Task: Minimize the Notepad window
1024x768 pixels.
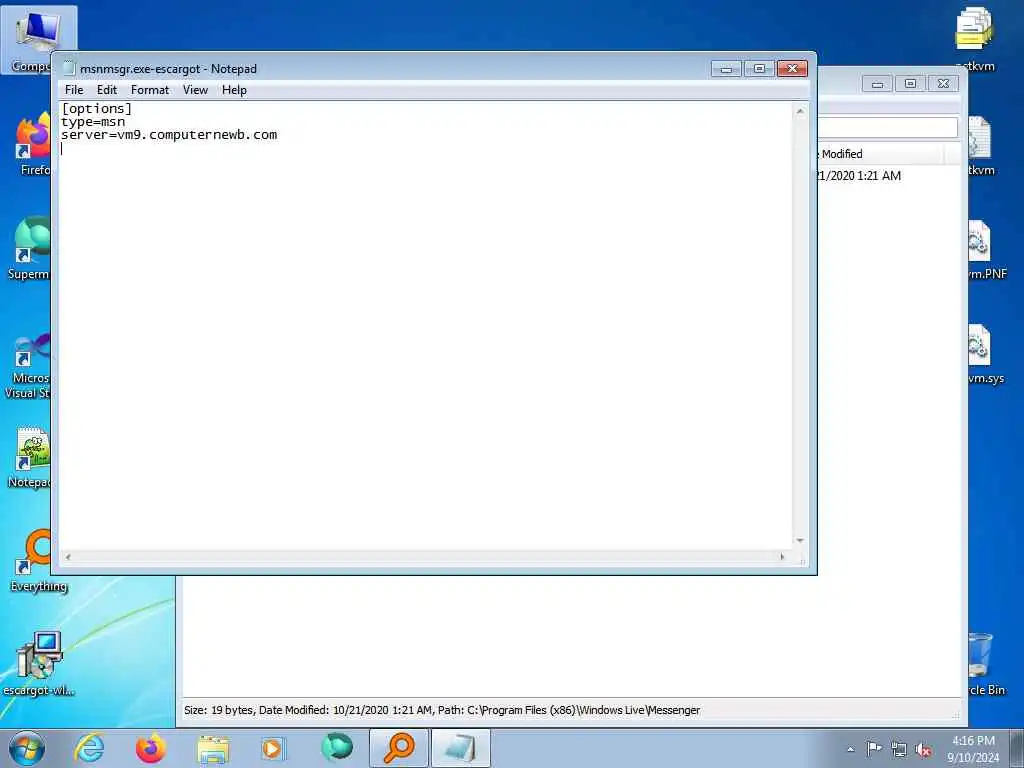Action: pyautogui.click(x=726, y=69)
